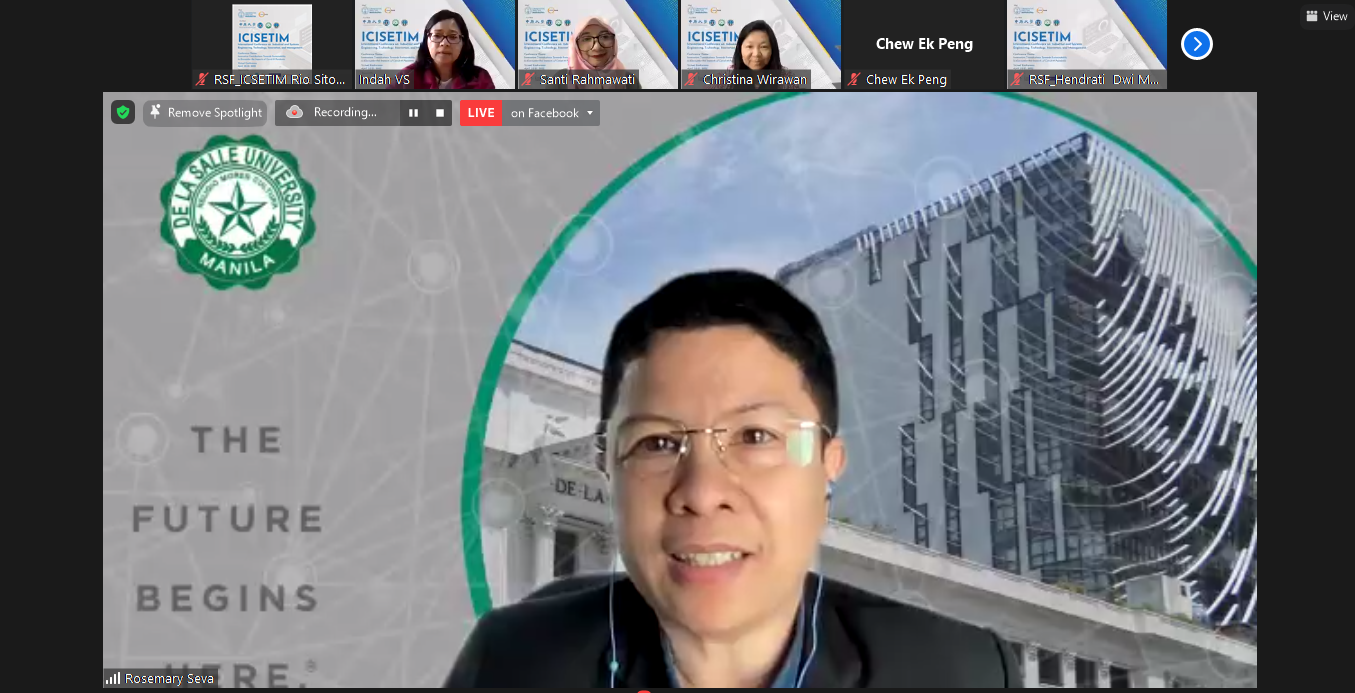Click signal bars icon beside Rosemary Seva

click(x=113, y=678)
